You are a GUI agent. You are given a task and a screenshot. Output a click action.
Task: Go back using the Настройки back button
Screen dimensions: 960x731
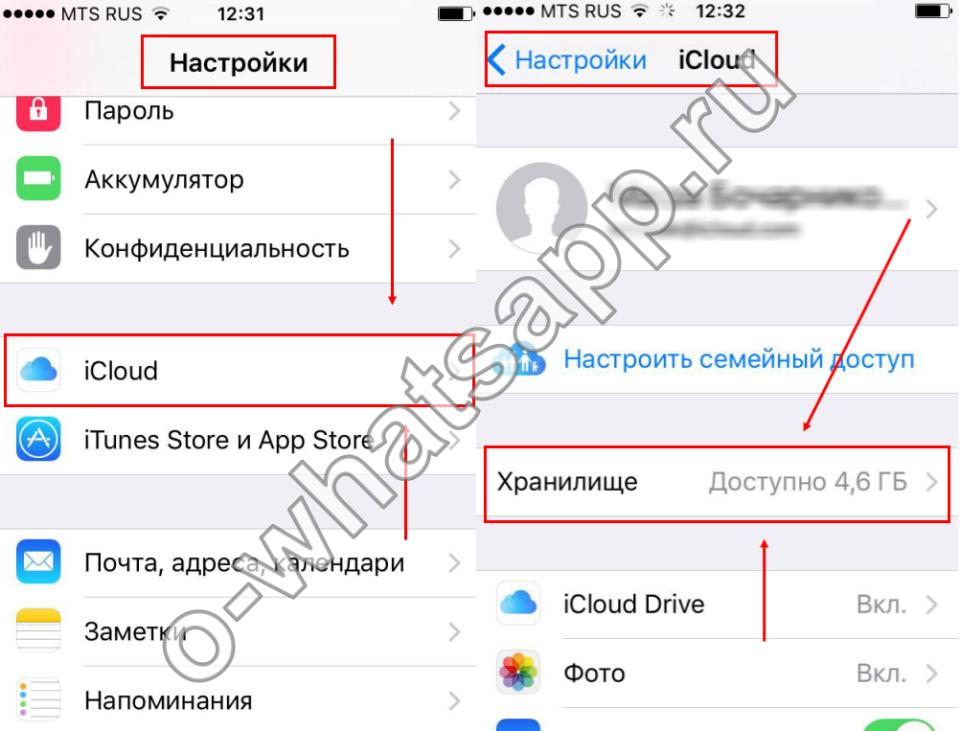point(568,60)
